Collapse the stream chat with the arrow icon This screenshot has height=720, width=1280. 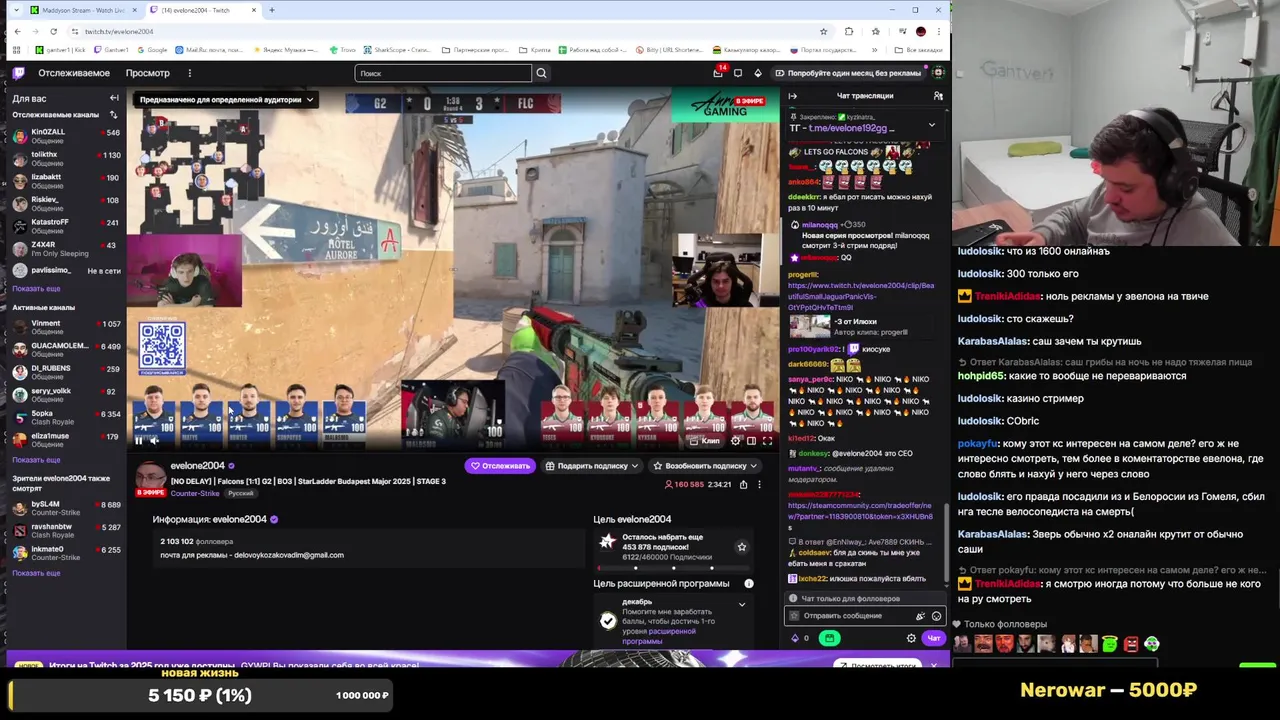pos(793,96)
